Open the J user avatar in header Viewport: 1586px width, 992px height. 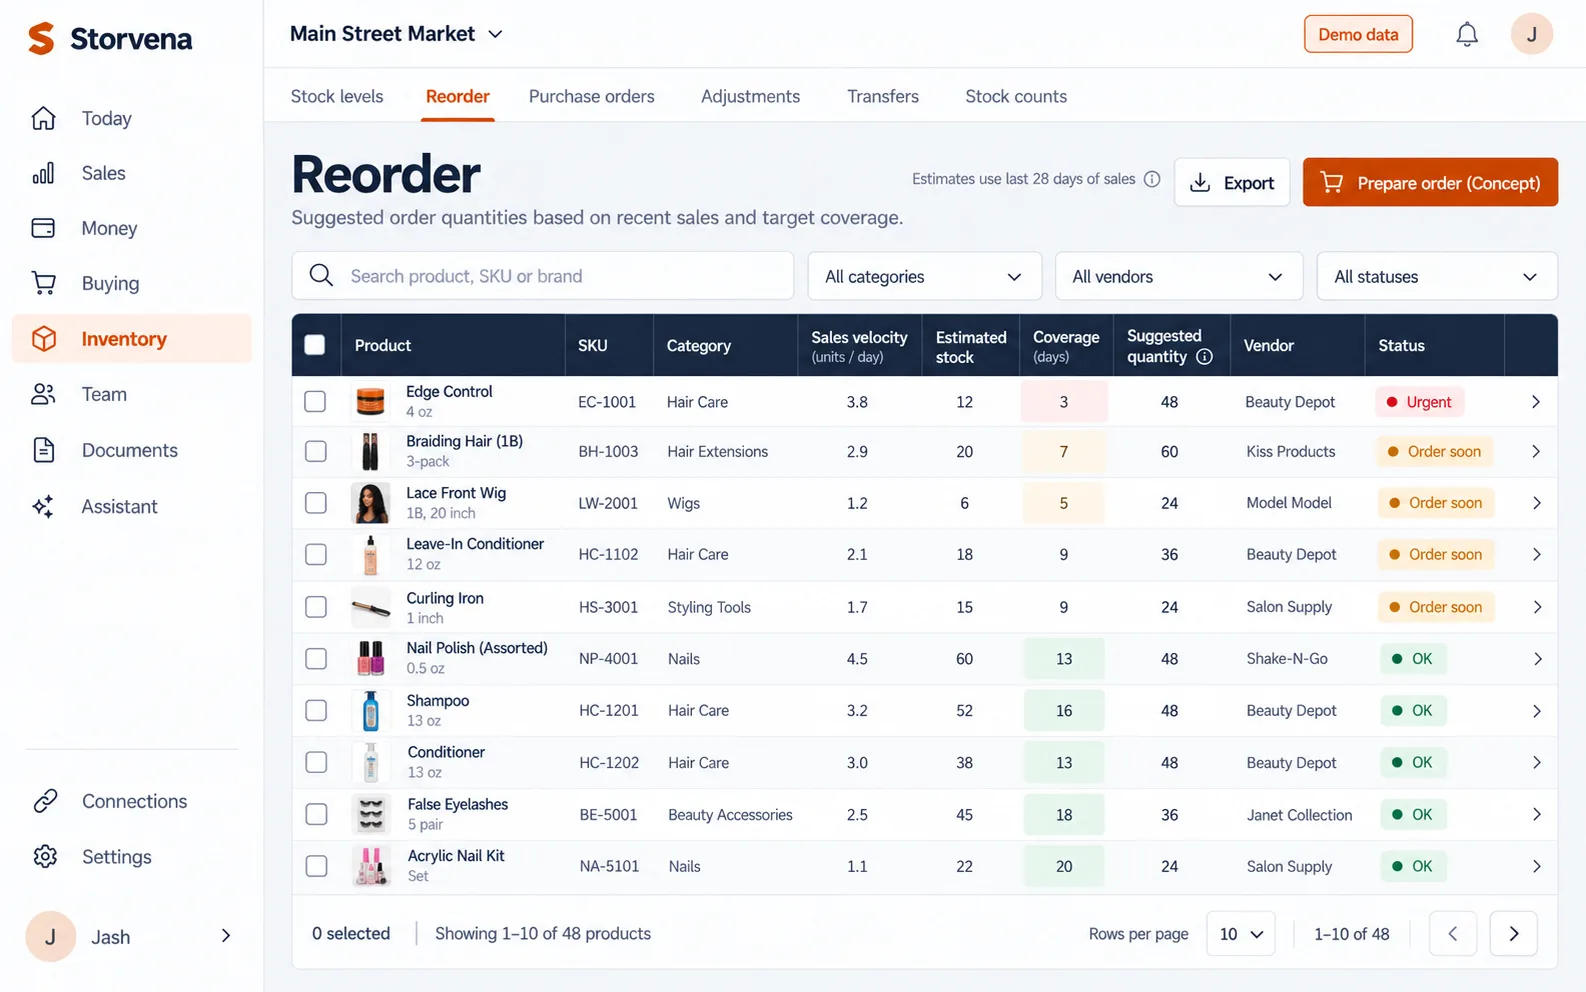click(1531, 34)
